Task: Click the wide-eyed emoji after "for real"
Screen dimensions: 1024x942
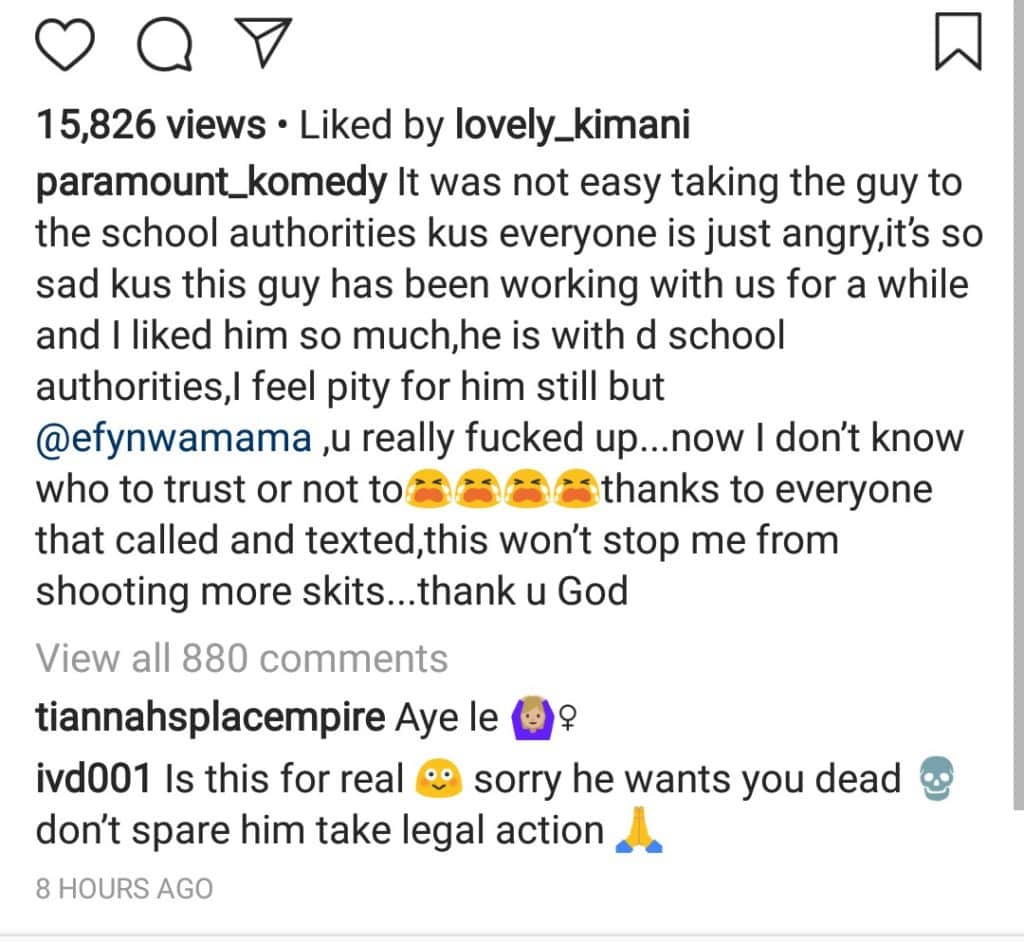Action: pos(438,778)
